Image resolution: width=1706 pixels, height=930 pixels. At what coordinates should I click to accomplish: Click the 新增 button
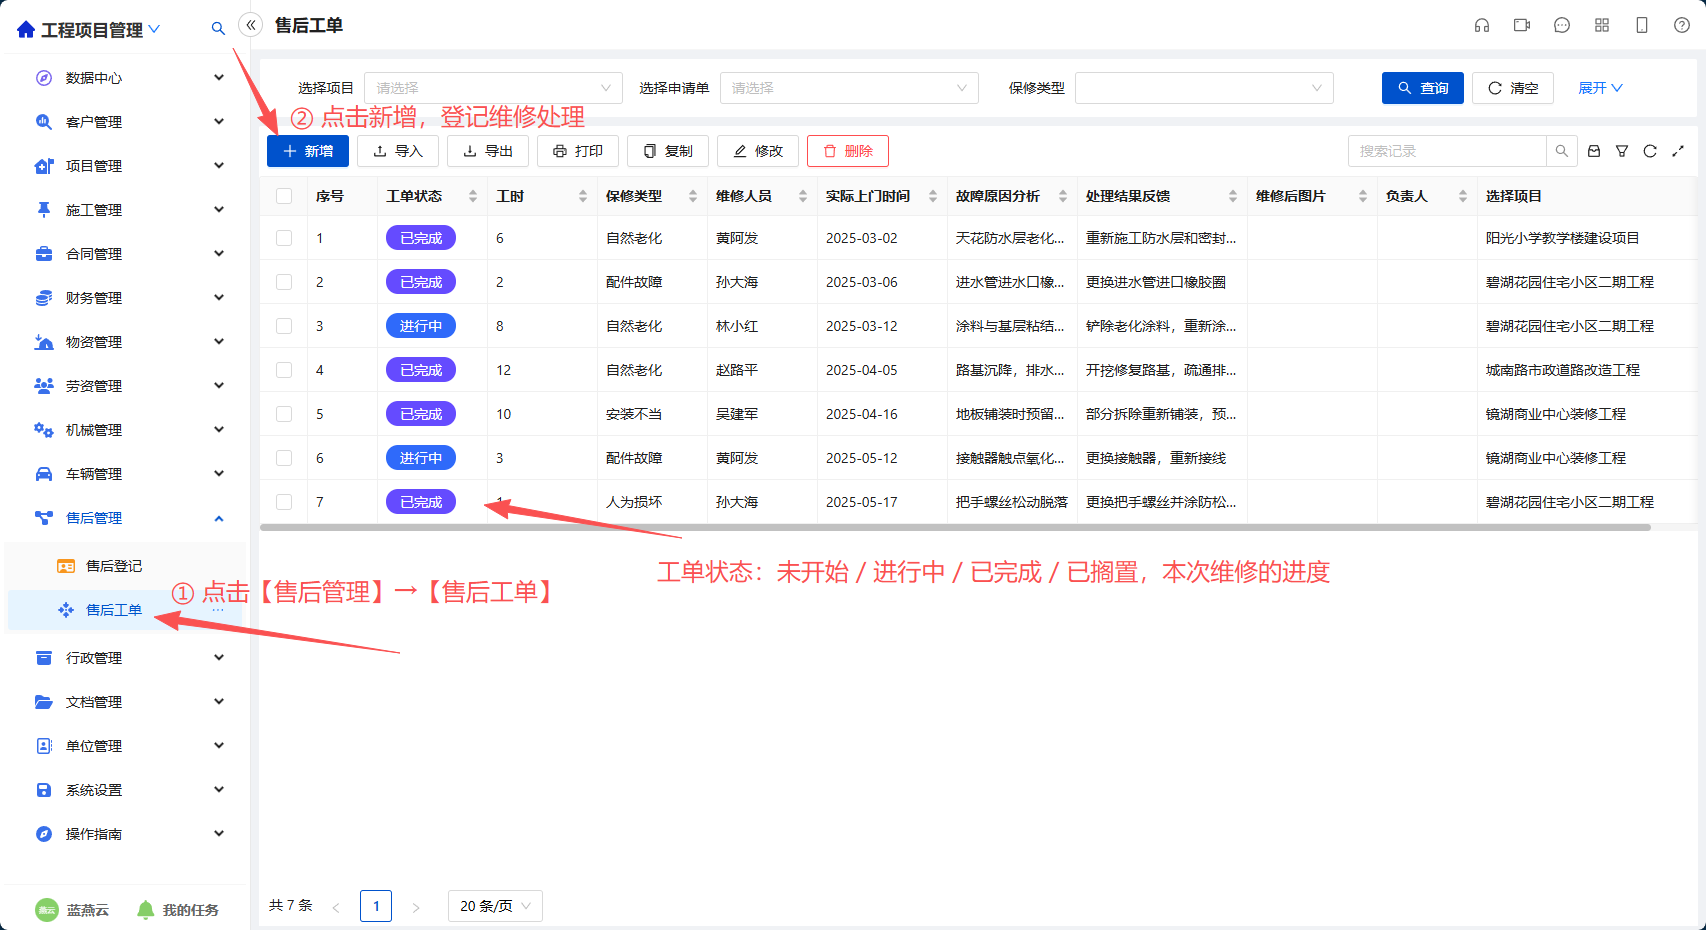point(308,151)
